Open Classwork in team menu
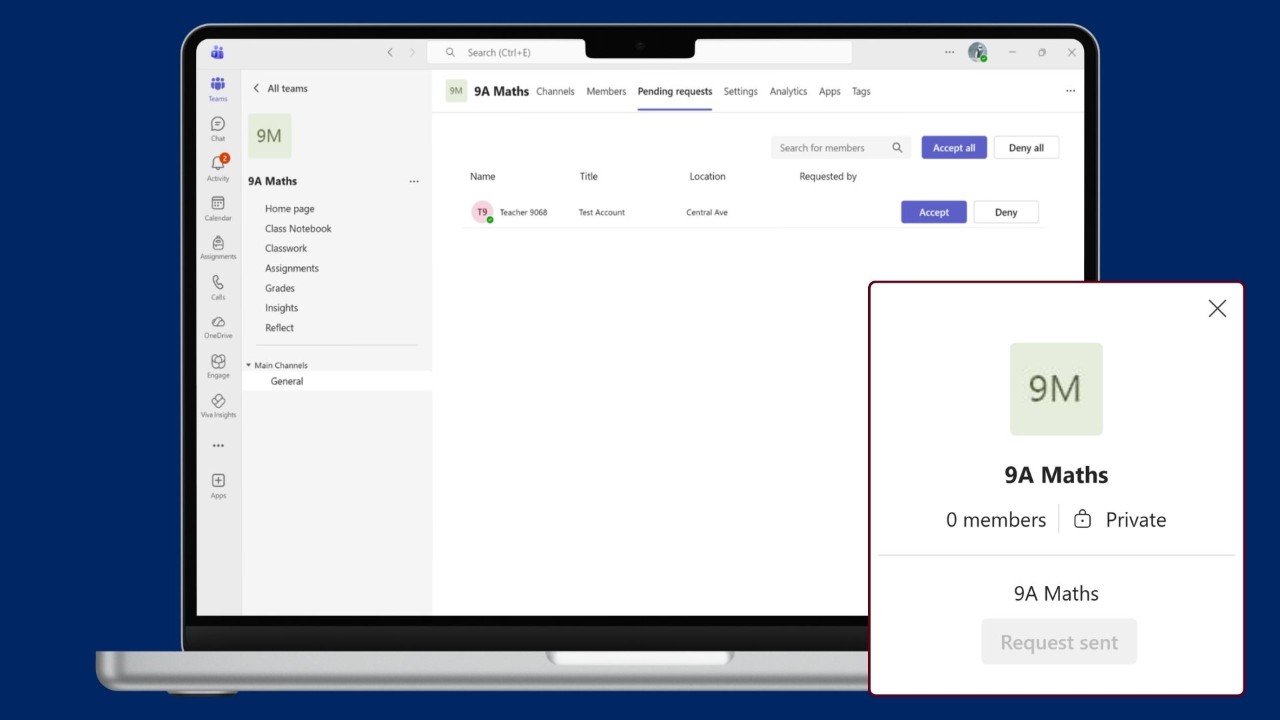Screen dimensions: 1280x720 tap(286, 248)
